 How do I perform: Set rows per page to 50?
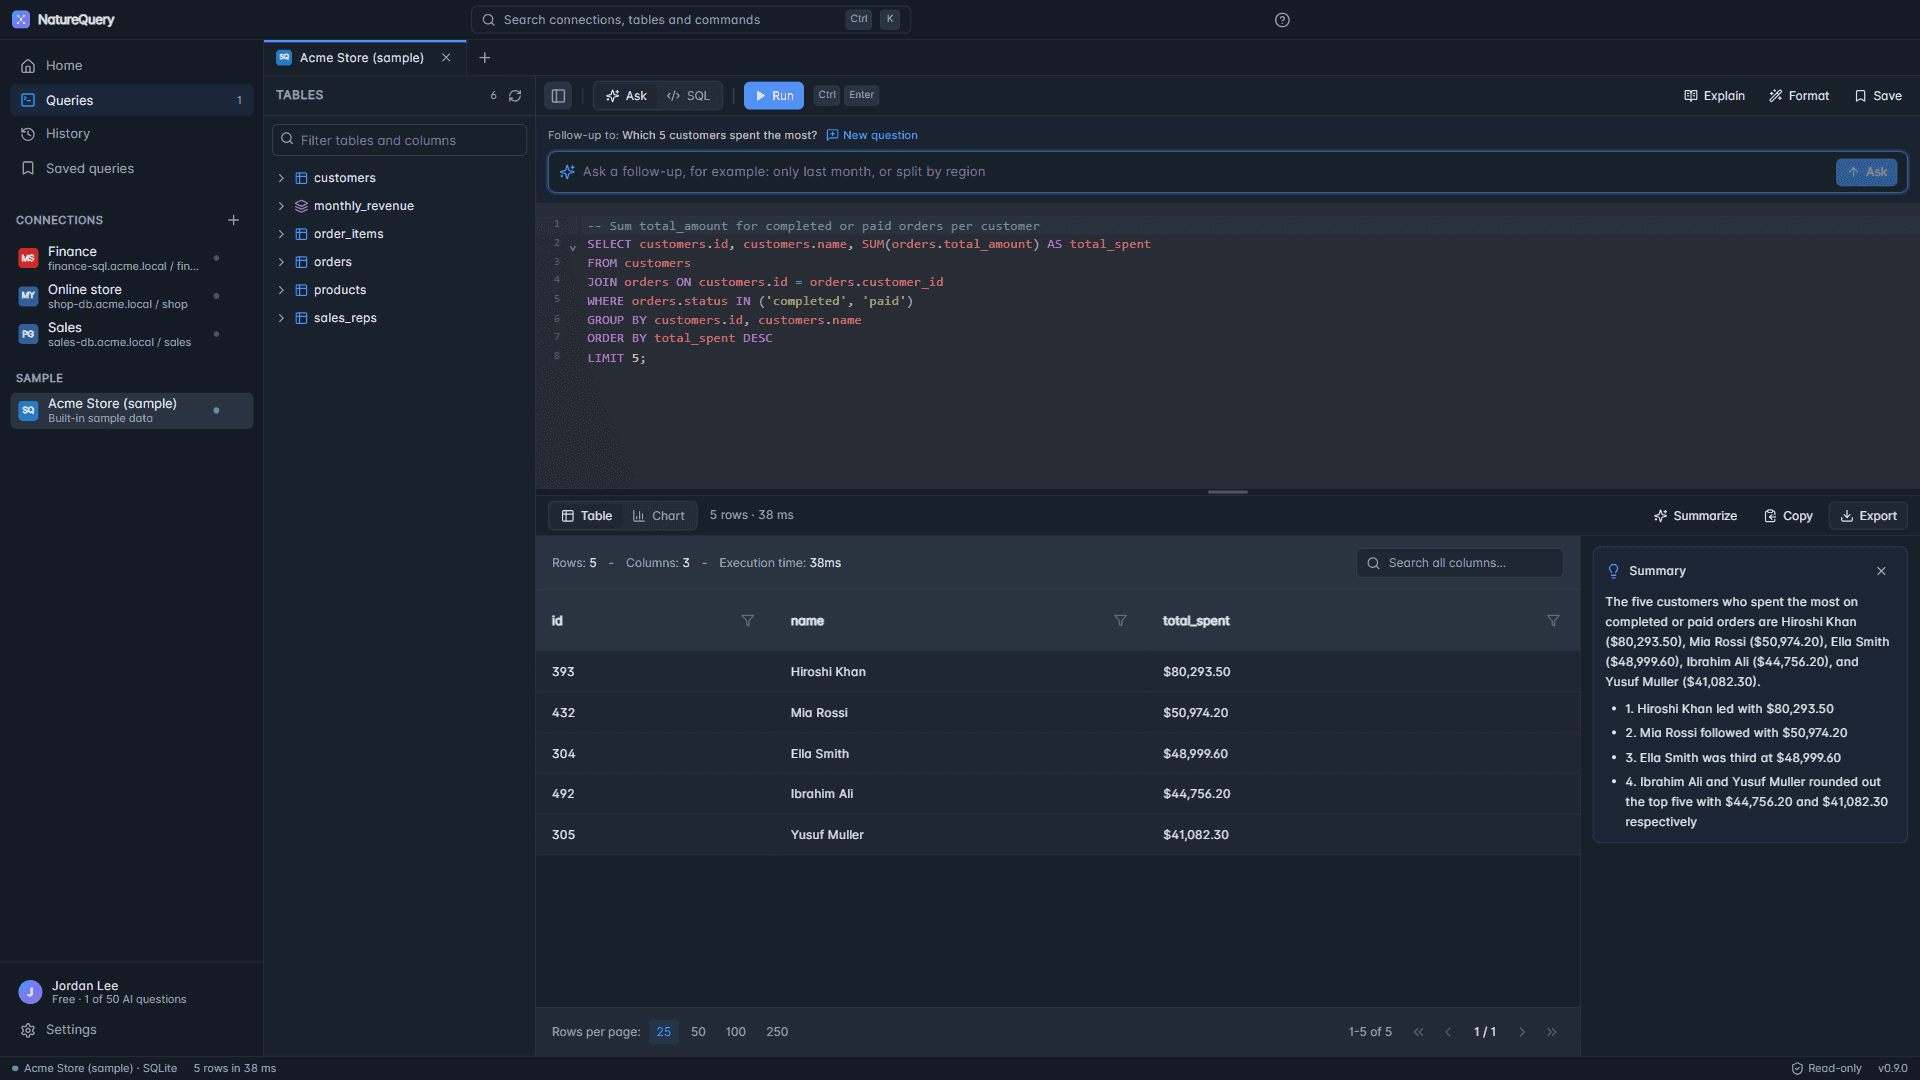pyautogui.click(x=698, y=1032)
